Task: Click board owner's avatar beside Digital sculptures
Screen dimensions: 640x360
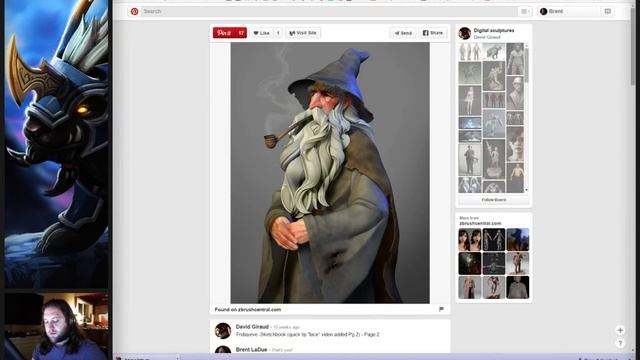Action: pyautogui.click(x=464, y=33)
